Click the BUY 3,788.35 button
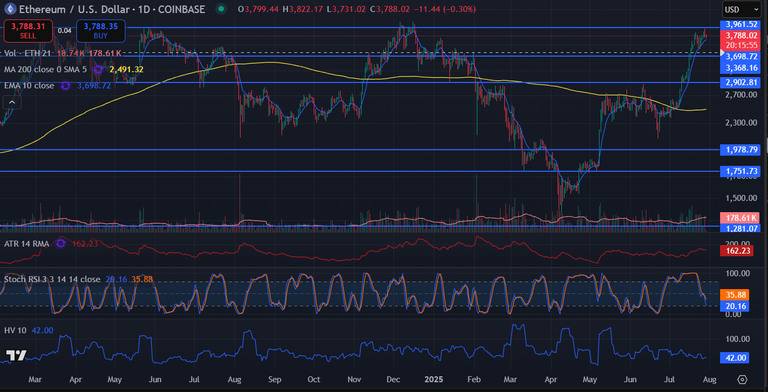 100,30
